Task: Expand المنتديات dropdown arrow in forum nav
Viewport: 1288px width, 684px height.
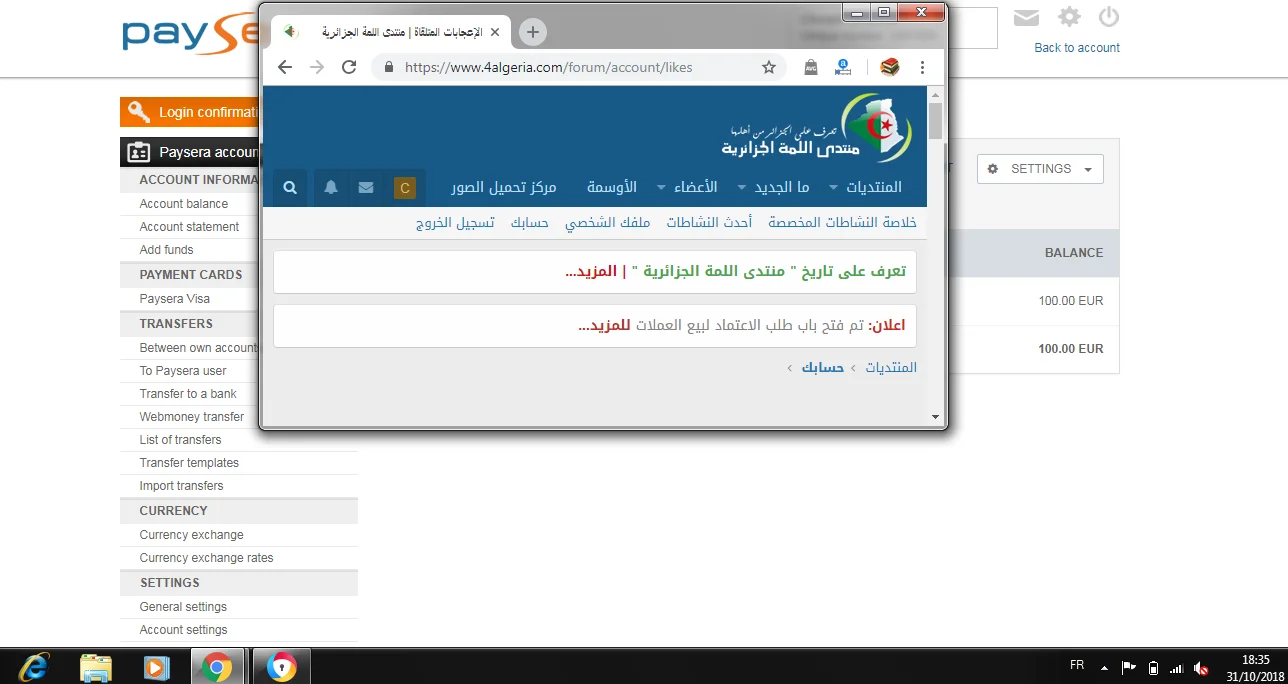Action: click(x=834, y=188)
